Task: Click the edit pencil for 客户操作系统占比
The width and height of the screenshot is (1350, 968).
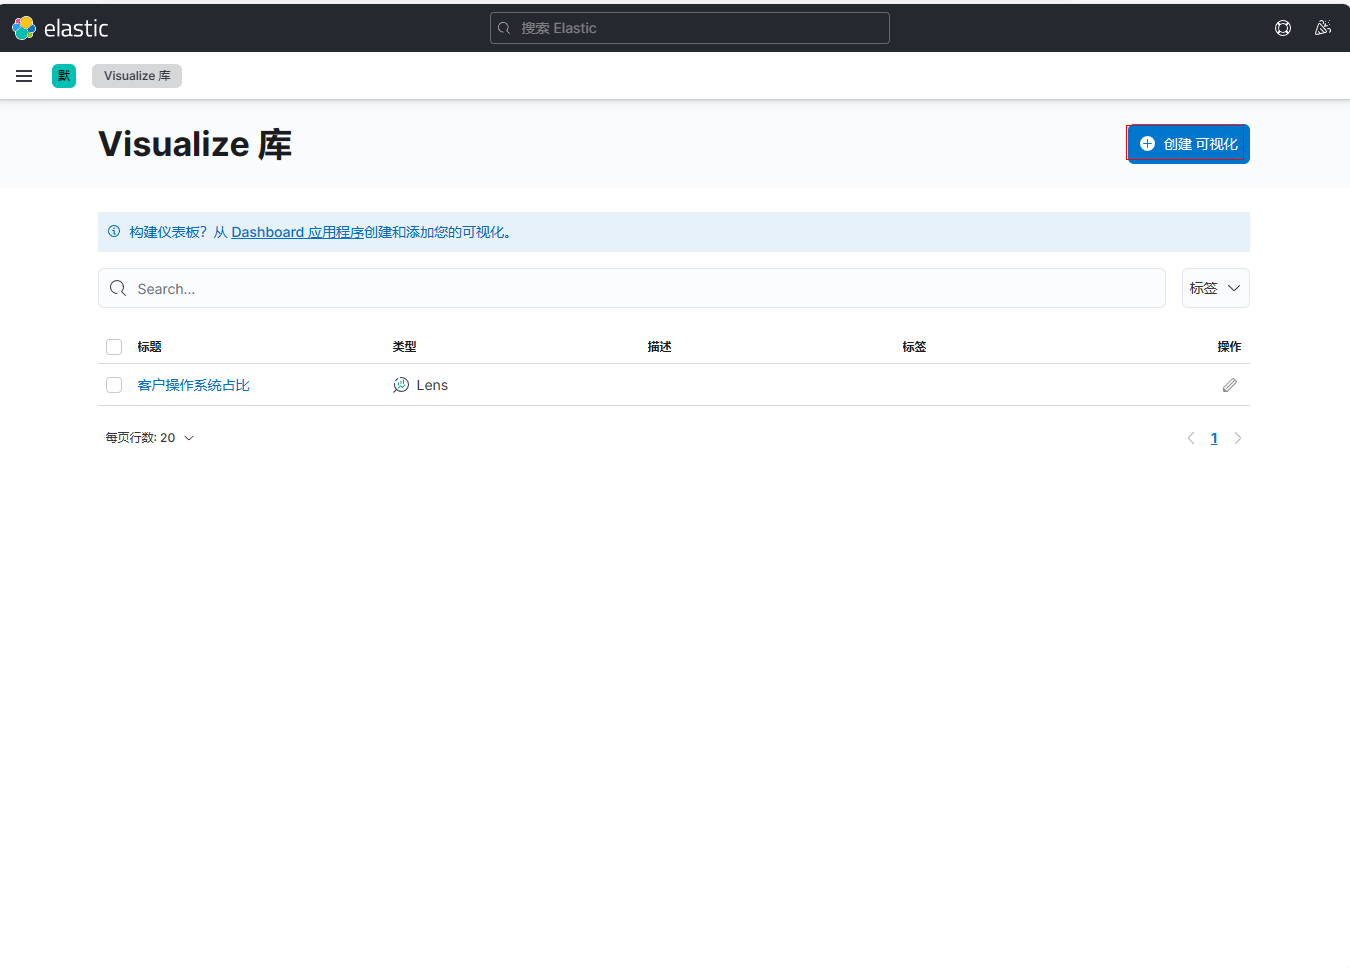Action: pos(1229,385)
